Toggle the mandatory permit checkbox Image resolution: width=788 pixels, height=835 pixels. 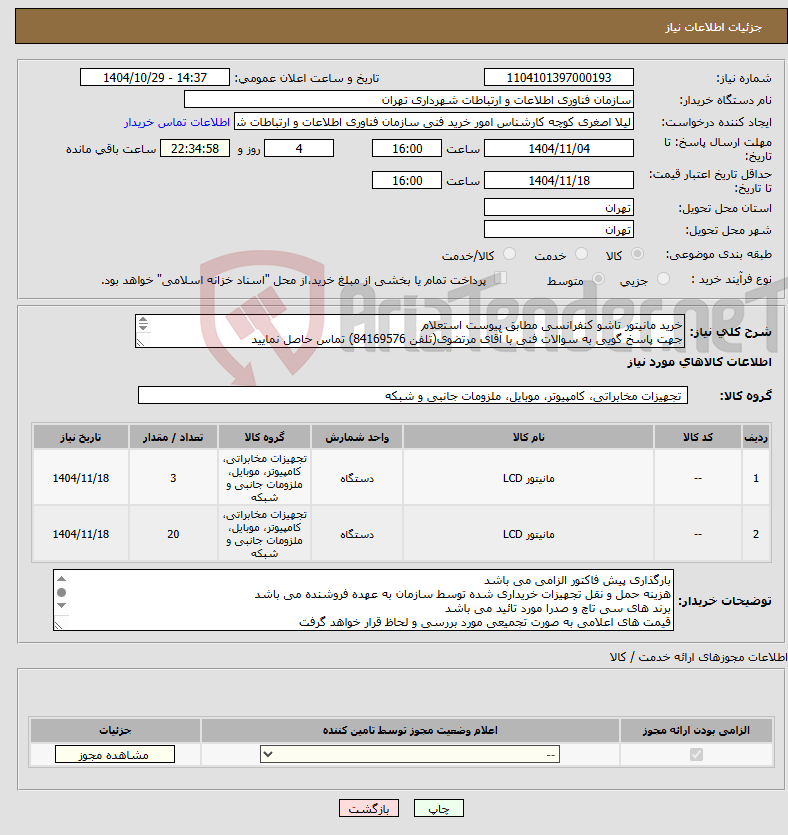coord(696,754)
